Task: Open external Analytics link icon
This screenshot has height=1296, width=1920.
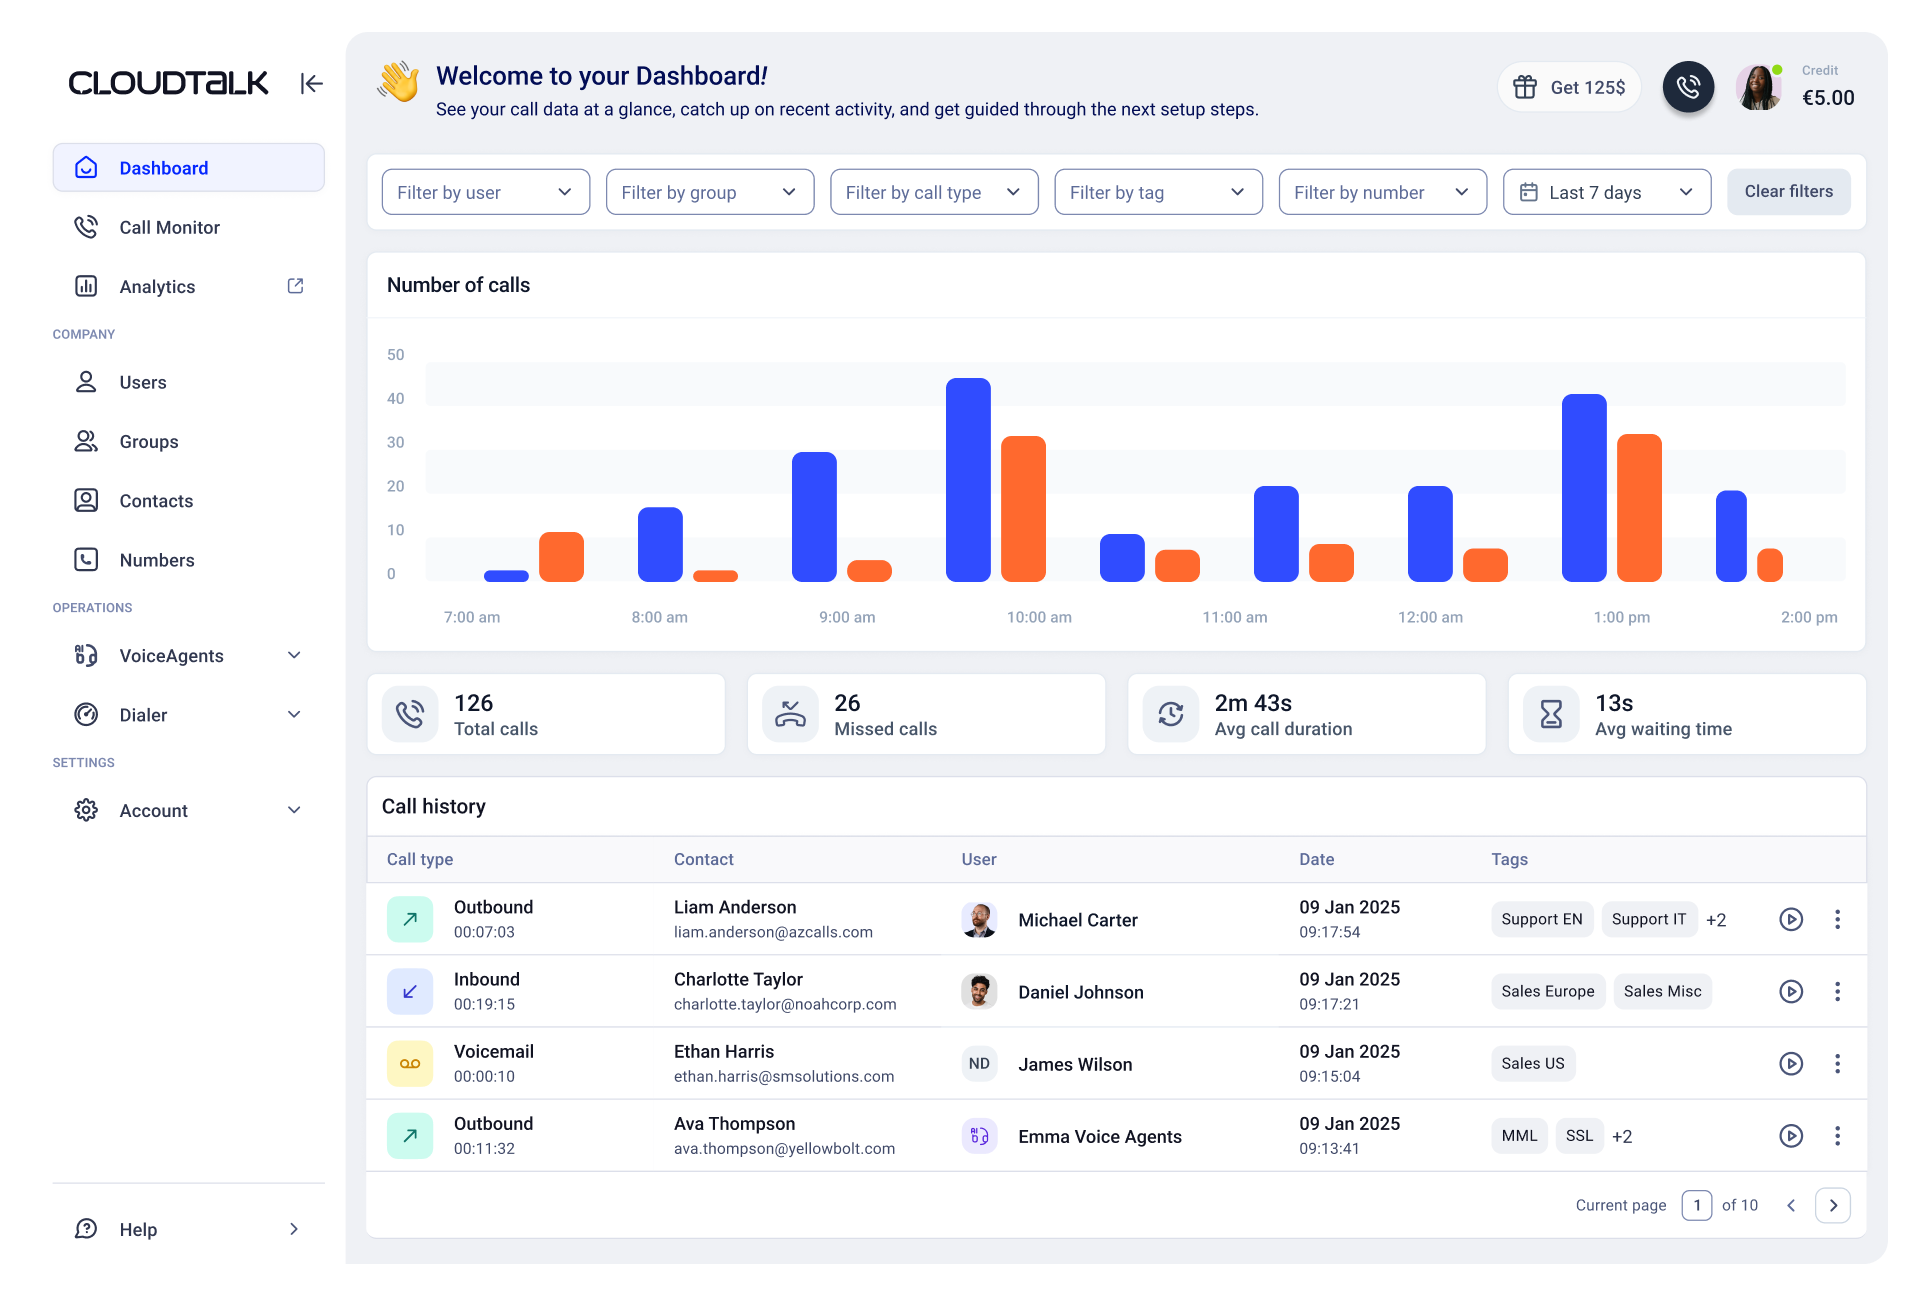Action: tap(295, 286)
